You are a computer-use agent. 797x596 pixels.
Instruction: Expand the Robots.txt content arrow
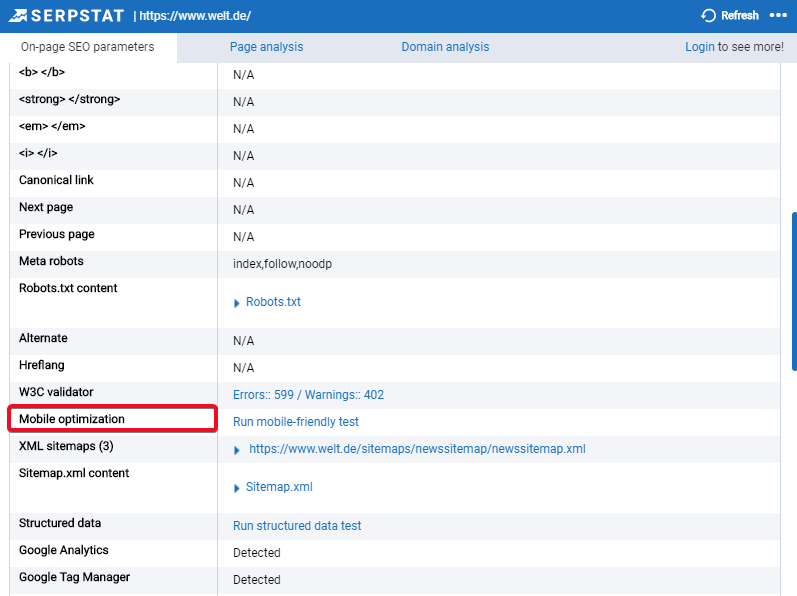point(236,303)
